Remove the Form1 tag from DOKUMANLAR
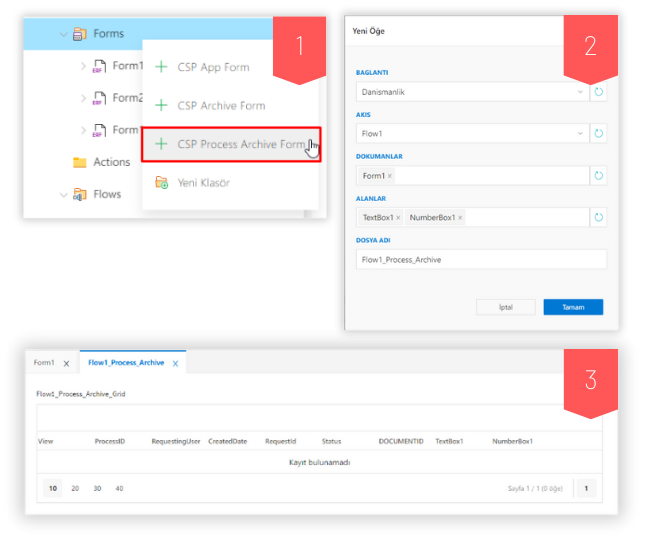 pyautogui.click(x=390, y=176)
